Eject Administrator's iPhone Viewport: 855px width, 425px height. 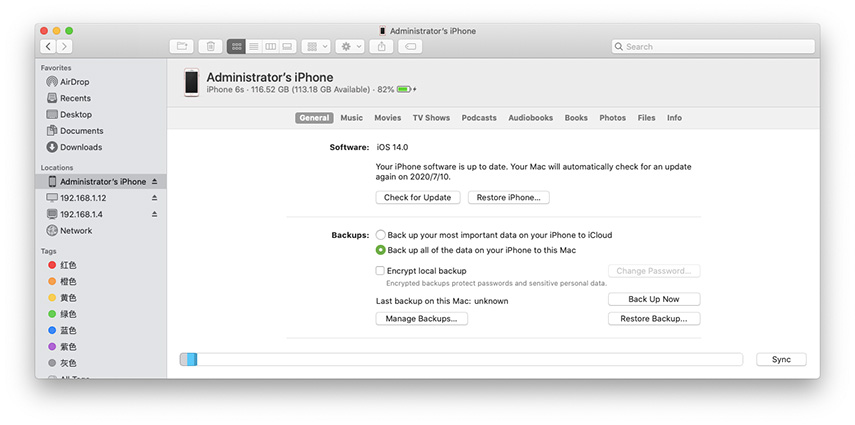click(x=154, y=182)
